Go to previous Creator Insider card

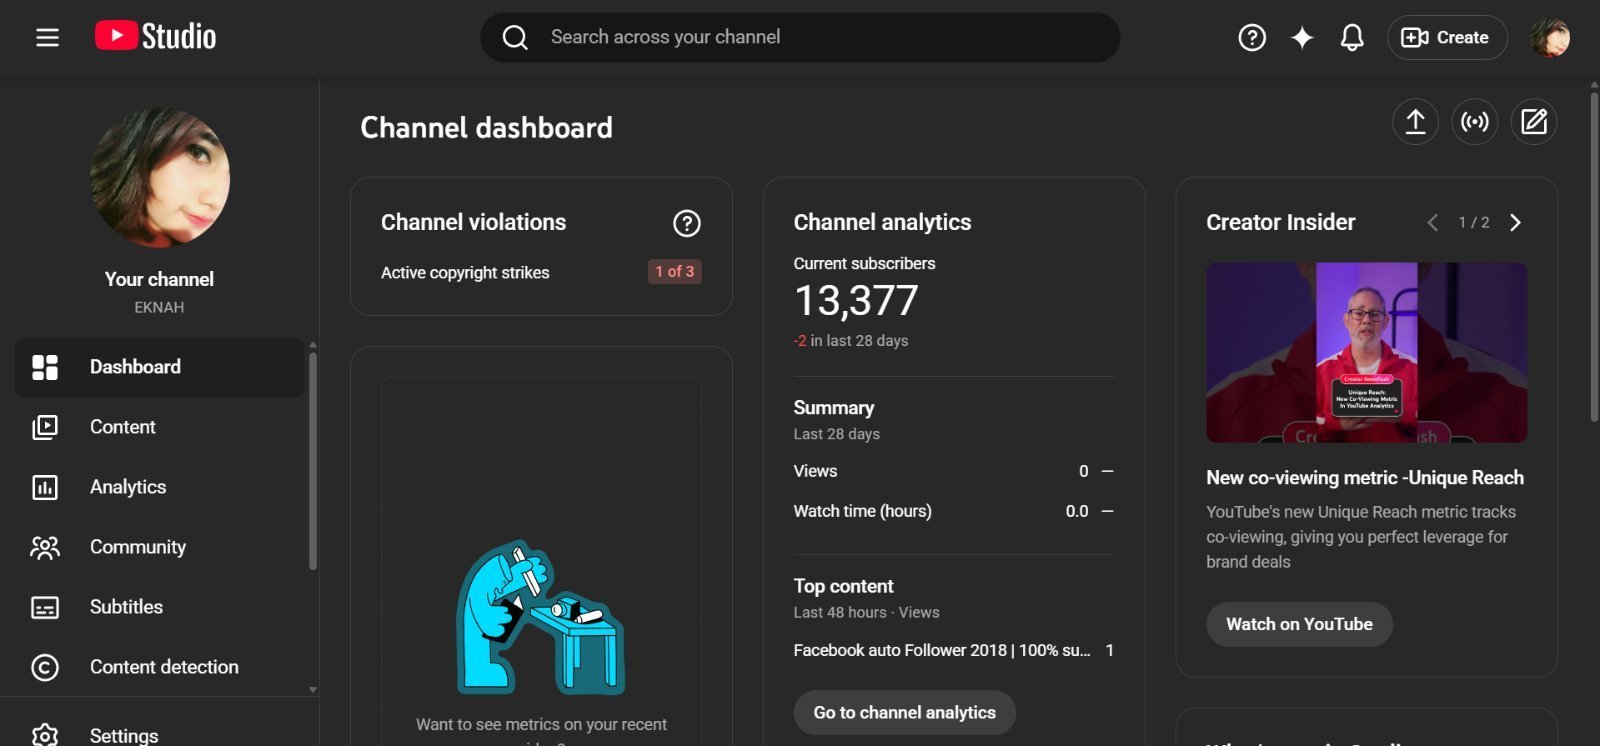point(1433,222)
